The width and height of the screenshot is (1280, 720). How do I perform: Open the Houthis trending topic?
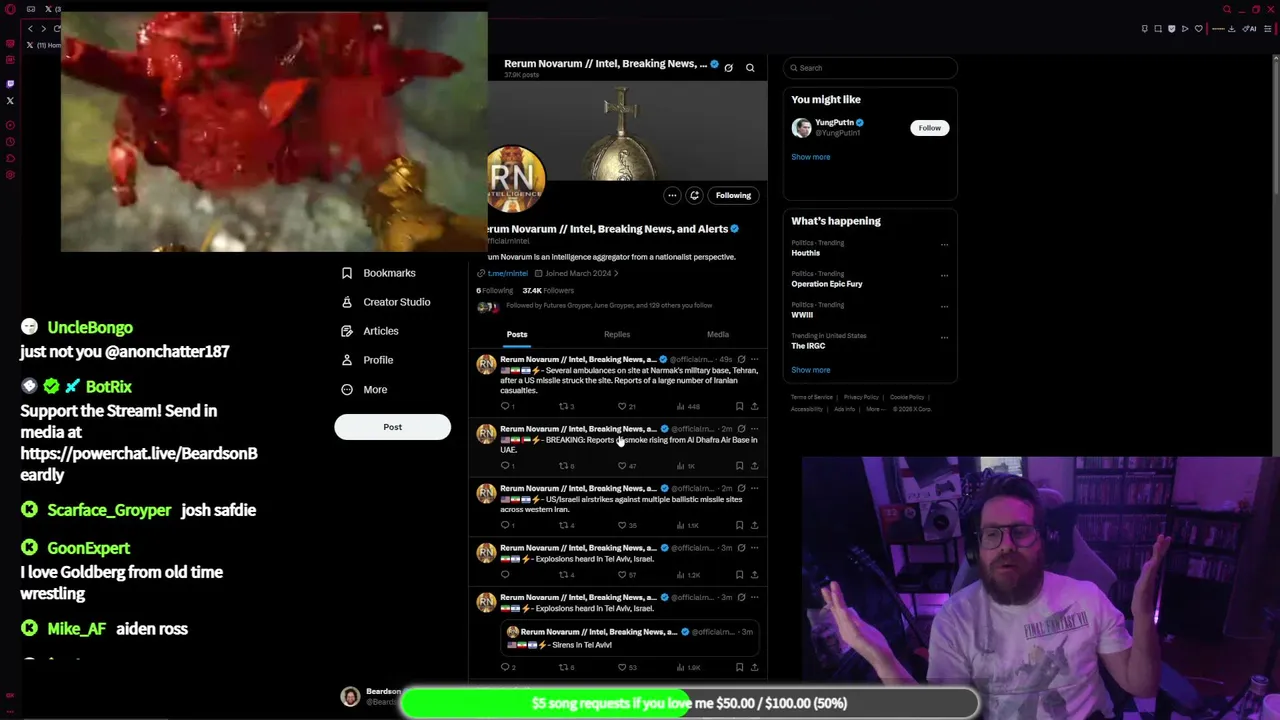pyautogui.click(x=805, y=253)
